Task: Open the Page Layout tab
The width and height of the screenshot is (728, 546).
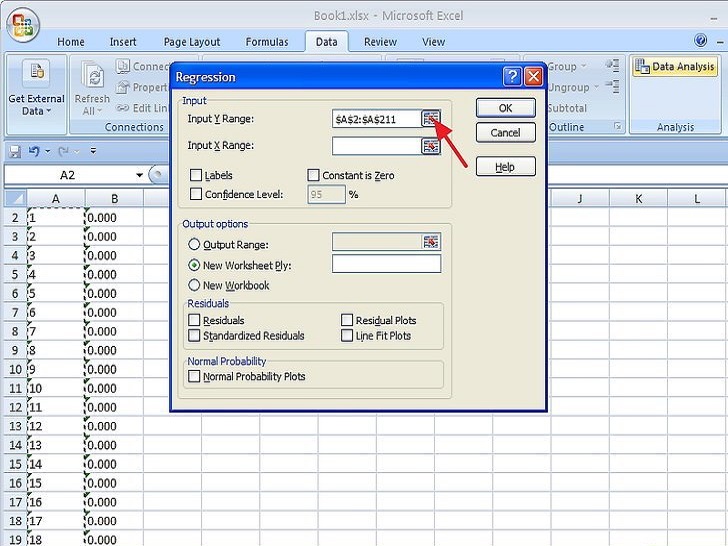Action: coord(192,42)
